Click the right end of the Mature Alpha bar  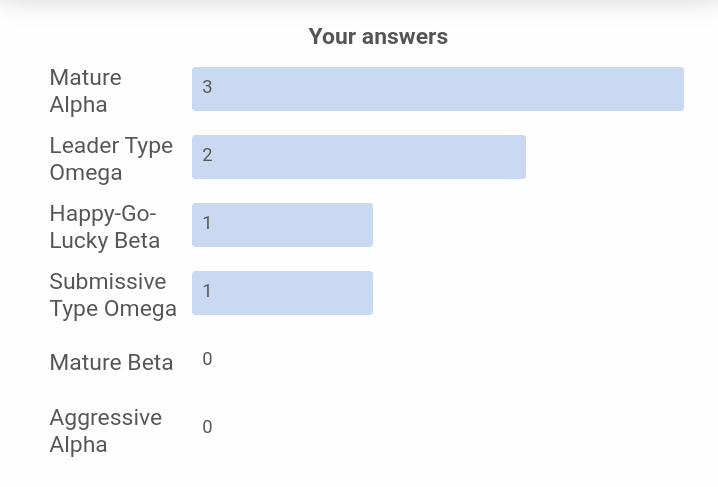point(680,89)
